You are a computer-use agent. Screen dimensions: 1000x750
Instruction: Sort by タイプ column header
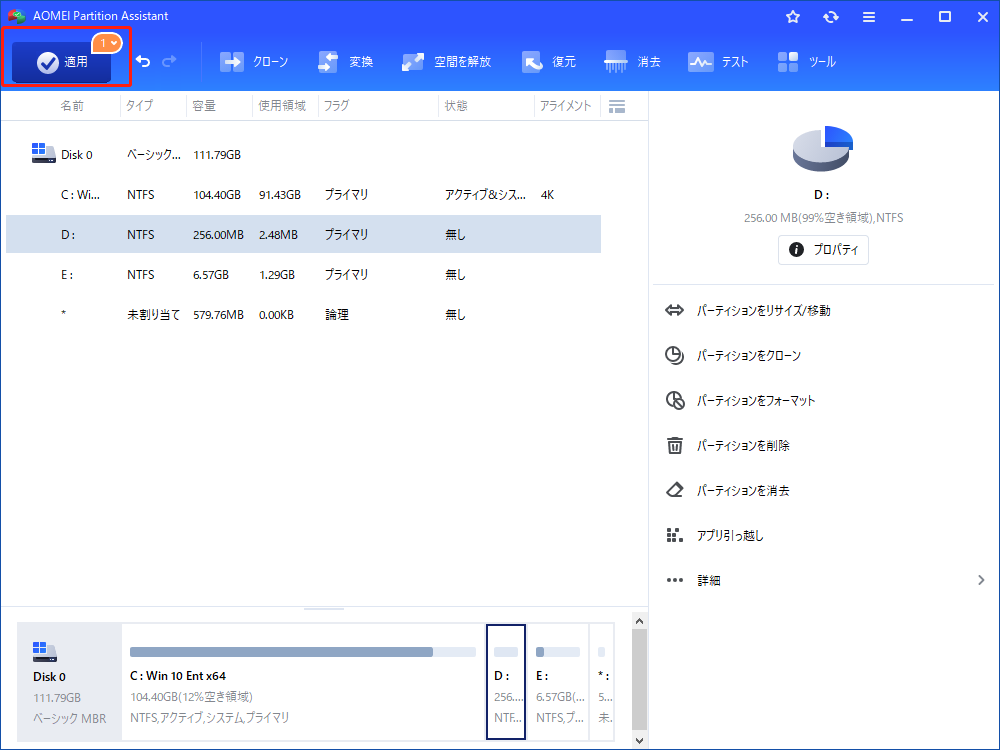(x=139, y=106)
